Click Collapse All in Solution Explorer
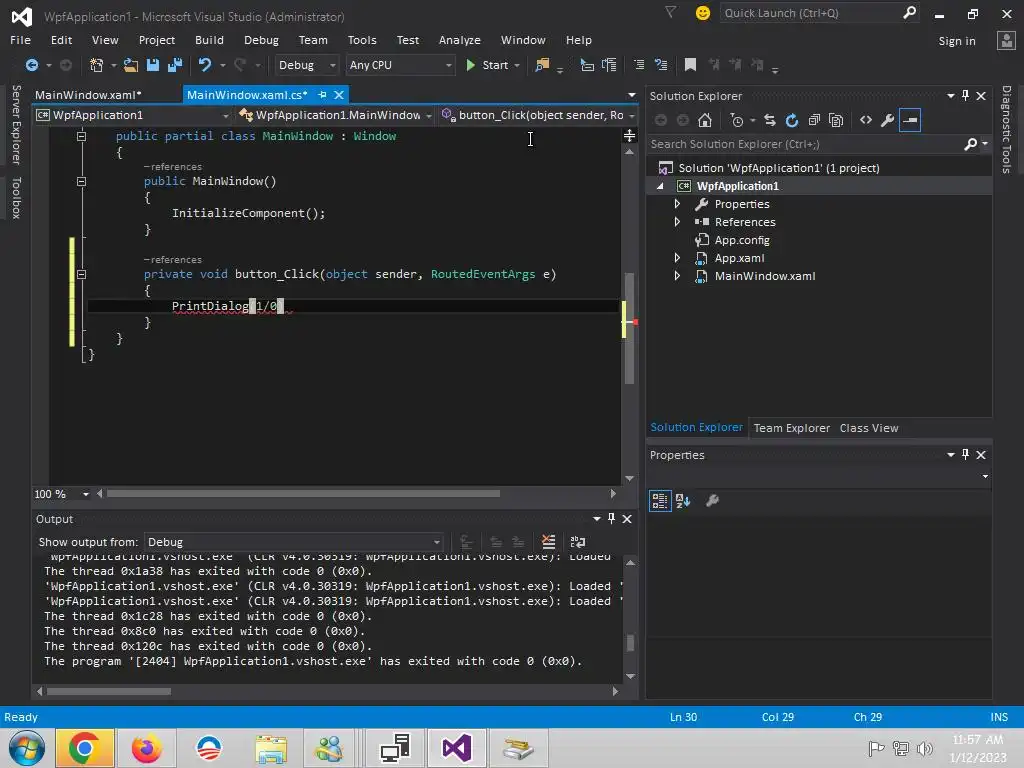 click(814, 120)
